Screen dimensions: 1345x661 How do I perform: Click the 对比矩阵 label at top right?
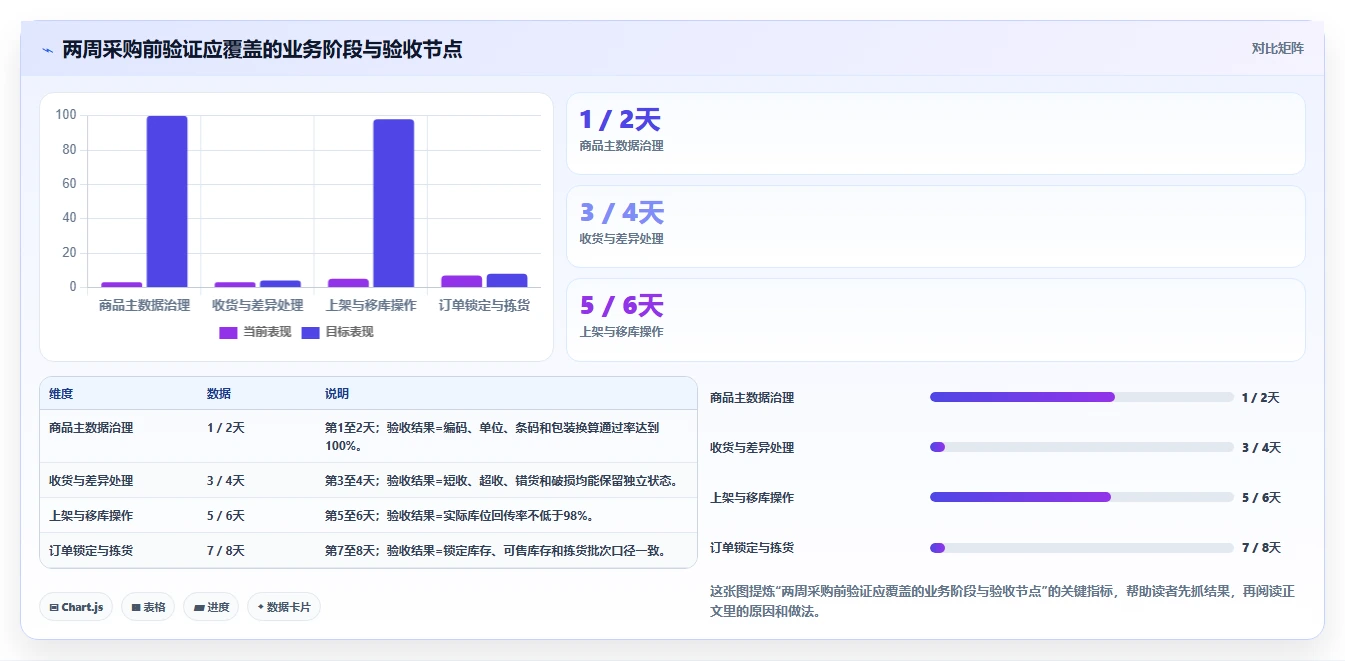tap(1278, 48)
